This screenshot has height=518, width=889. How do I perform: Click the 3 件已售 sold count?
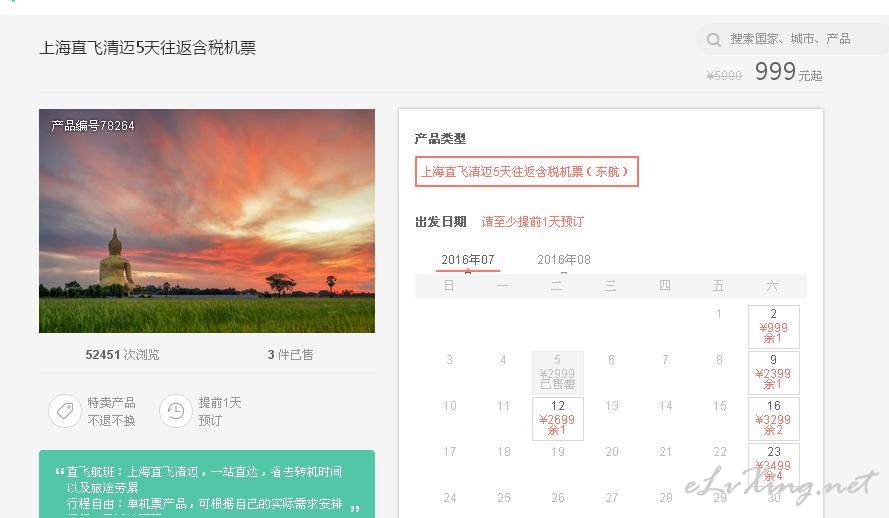coord(290,355)
